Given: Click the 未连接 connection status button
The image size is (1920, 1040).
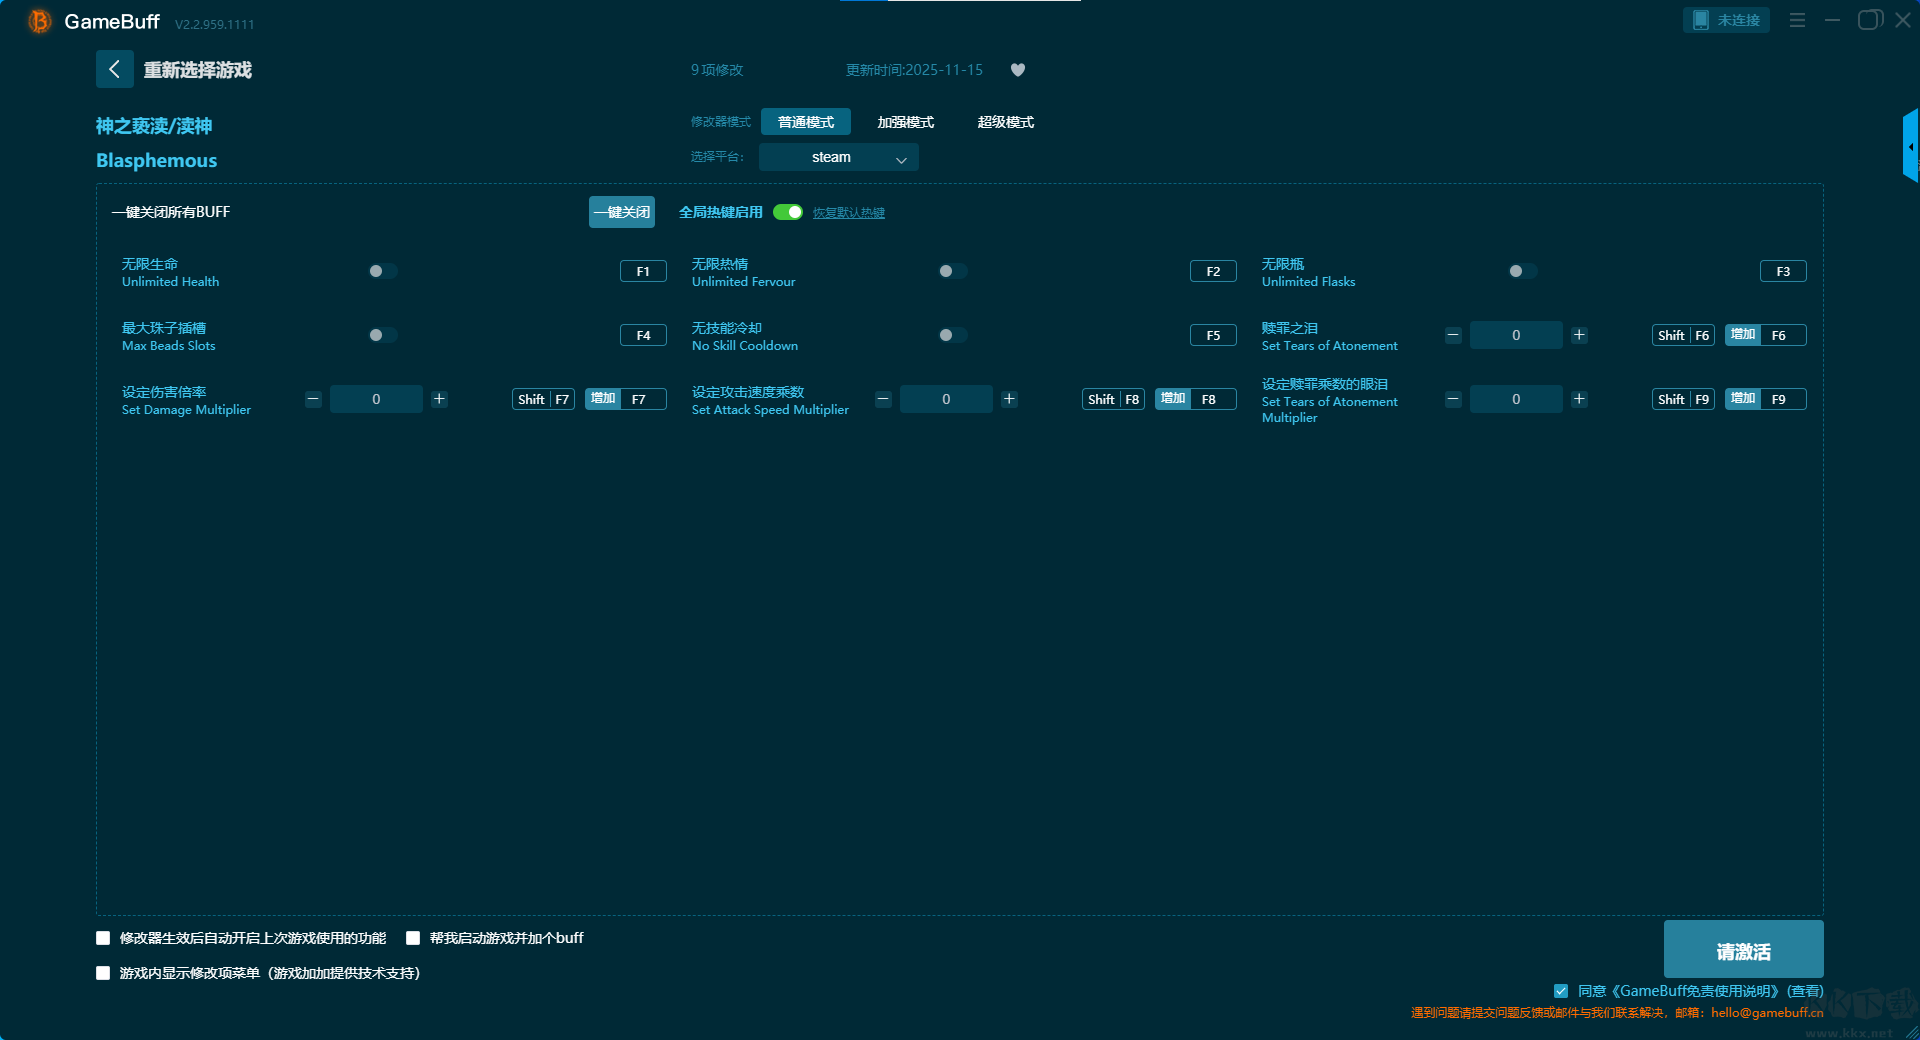Looking at the screenshot, I should pos(1726,20).
